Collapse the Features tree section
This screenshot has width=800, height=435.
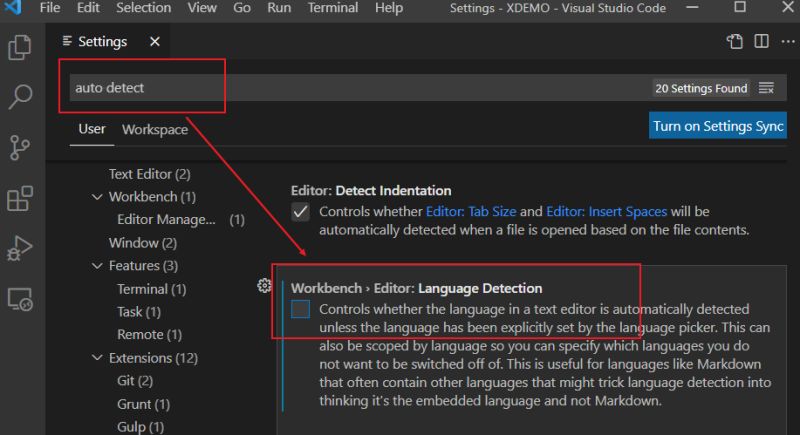[97, 266]
